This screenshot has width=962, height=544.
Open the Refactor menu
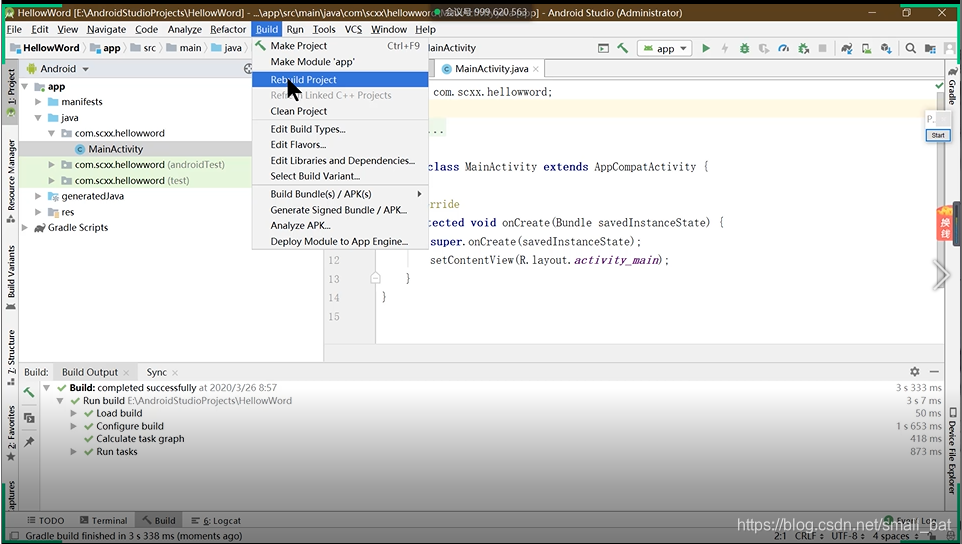click(x=228, y=29)
